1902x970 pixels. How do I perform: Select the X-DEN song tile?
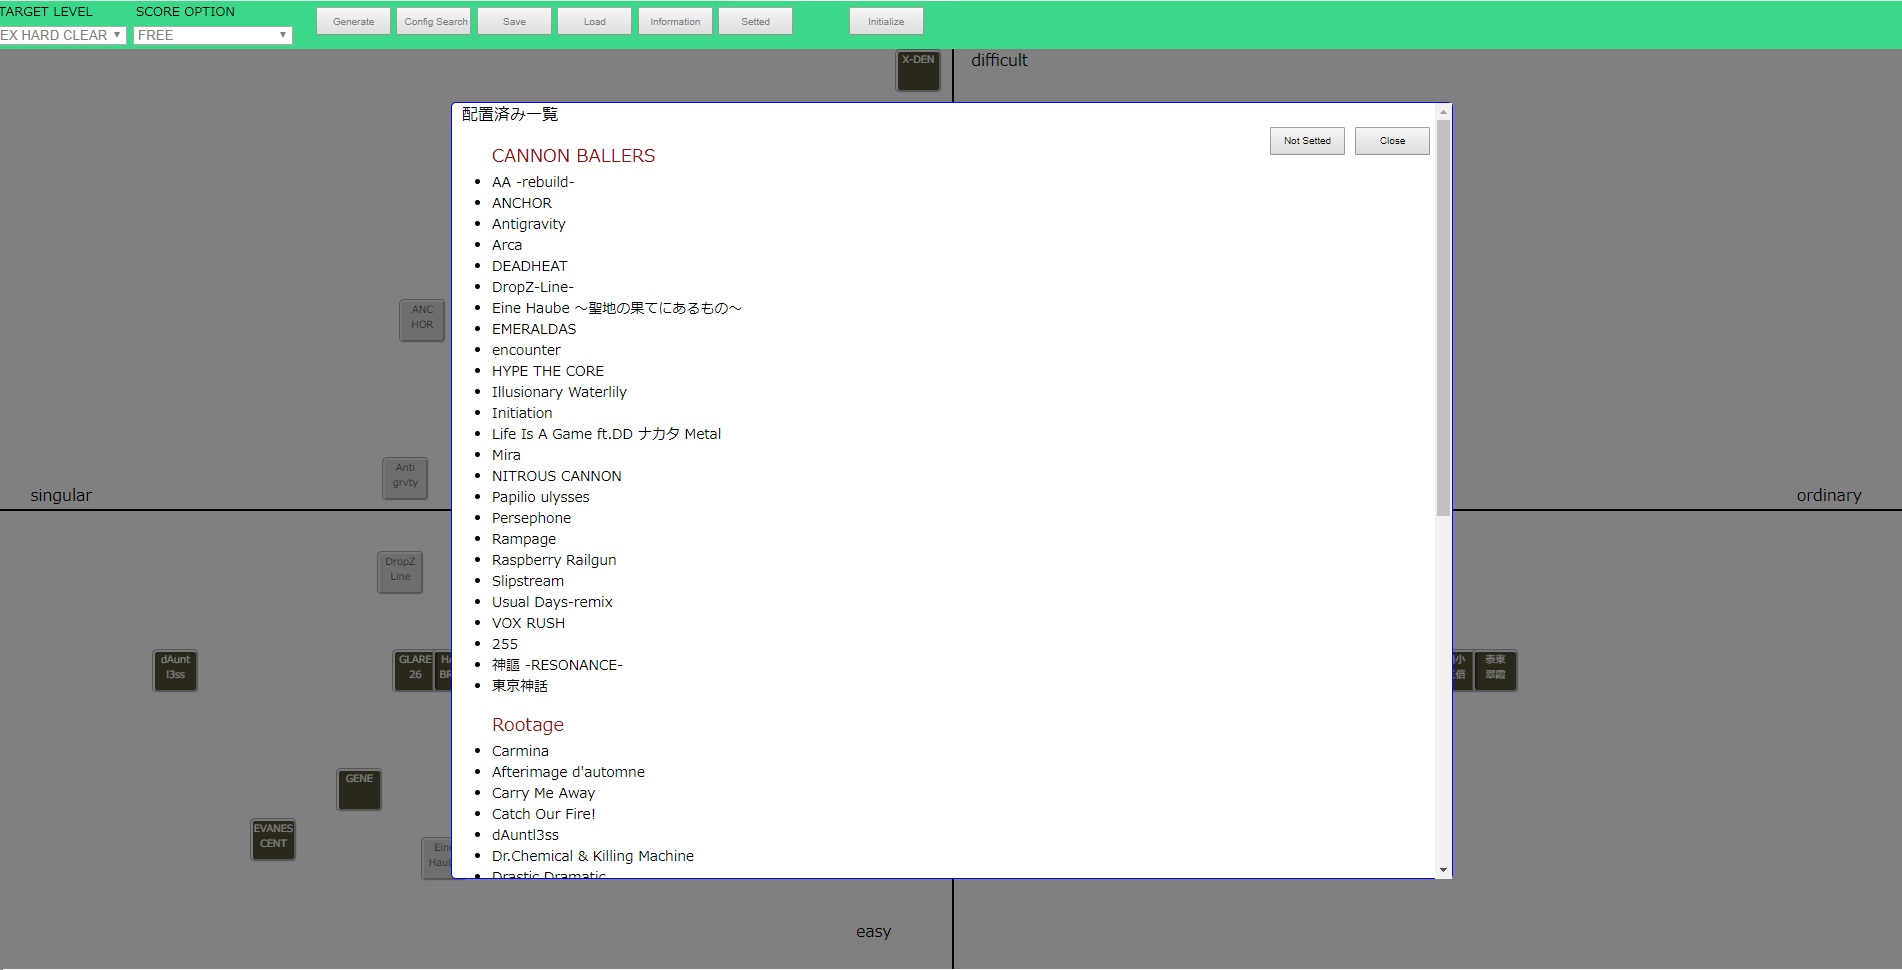[918, 71]
